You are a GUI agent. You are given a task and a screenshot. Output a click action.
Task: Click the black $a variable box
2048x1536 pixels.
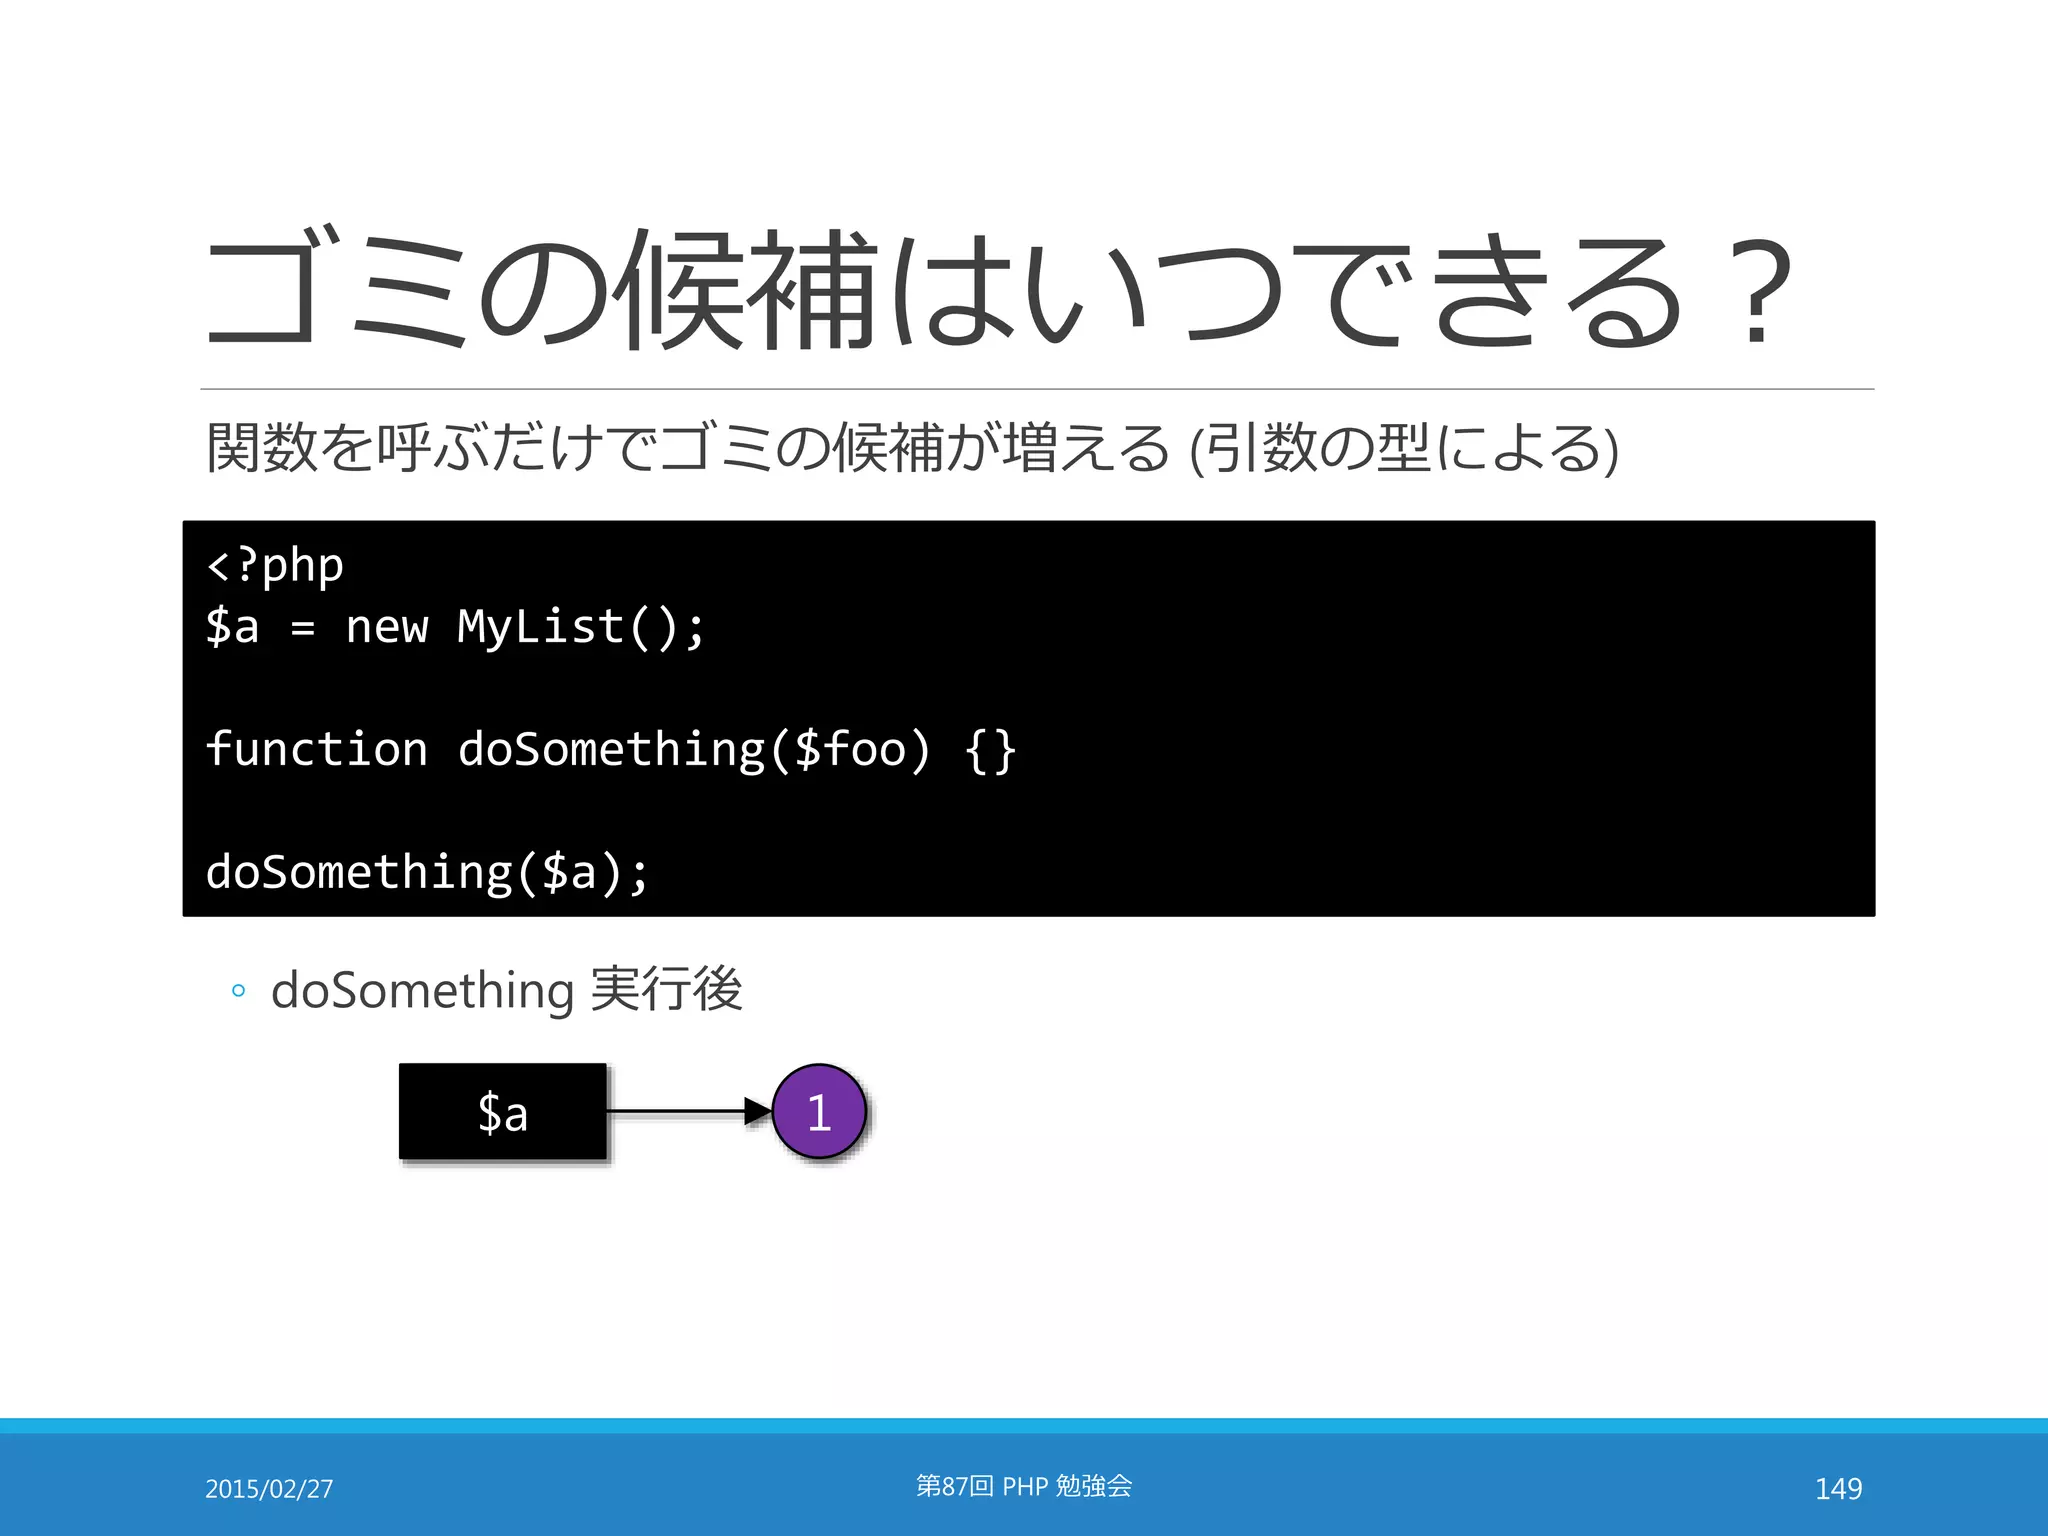click(x=502, y=1112)
